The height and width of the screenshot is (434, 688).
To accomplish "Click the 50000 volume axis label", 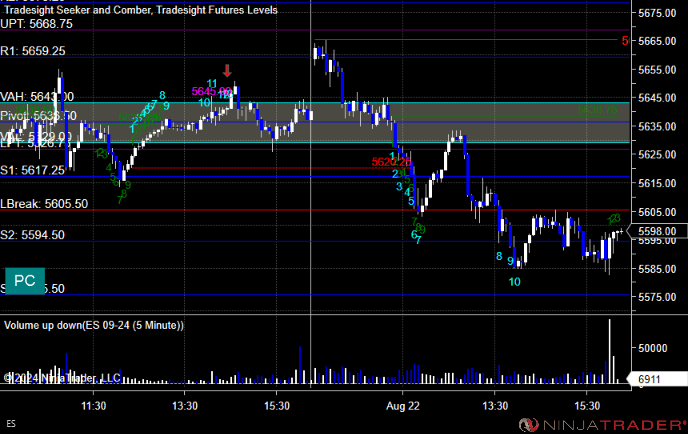I will (652, 348).
